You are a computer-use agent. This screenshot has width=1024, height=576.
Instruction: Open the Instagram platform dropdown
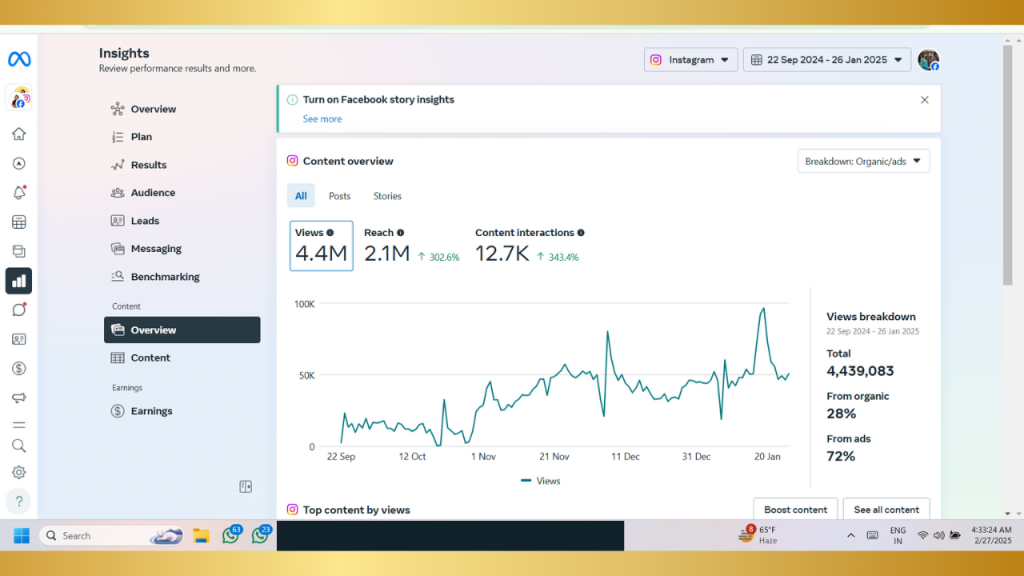(691, 60)
